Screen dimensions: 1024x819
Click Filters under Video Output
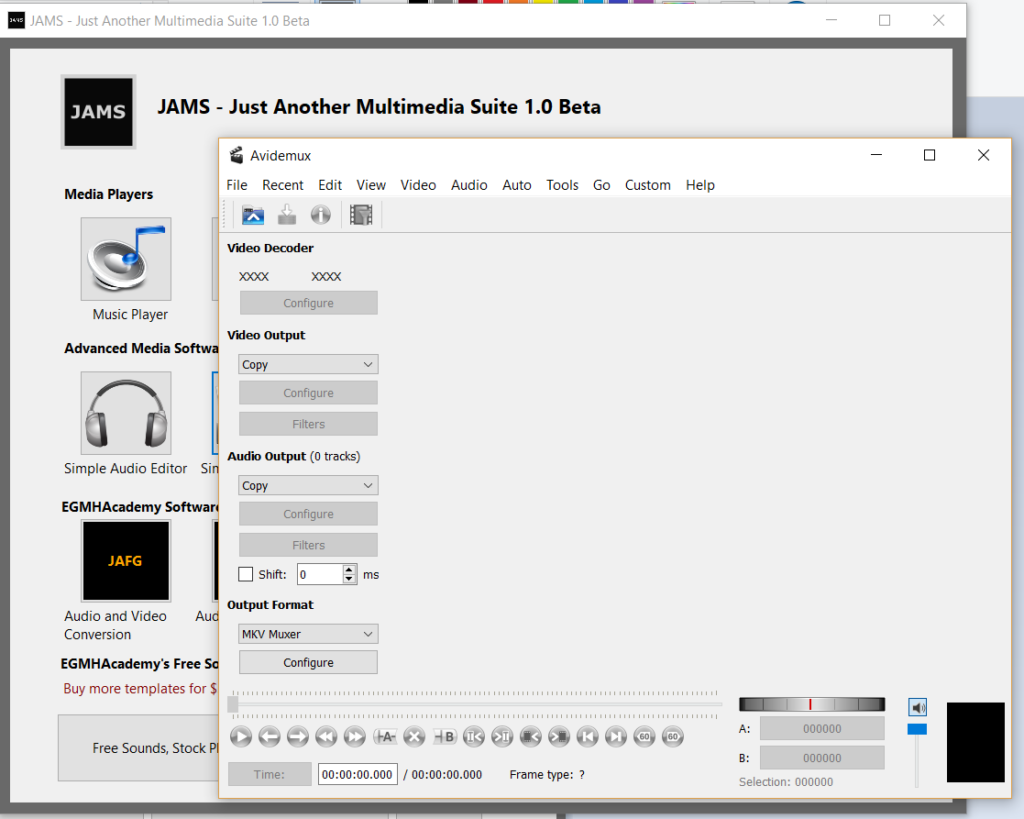click(x=308, y=425)
